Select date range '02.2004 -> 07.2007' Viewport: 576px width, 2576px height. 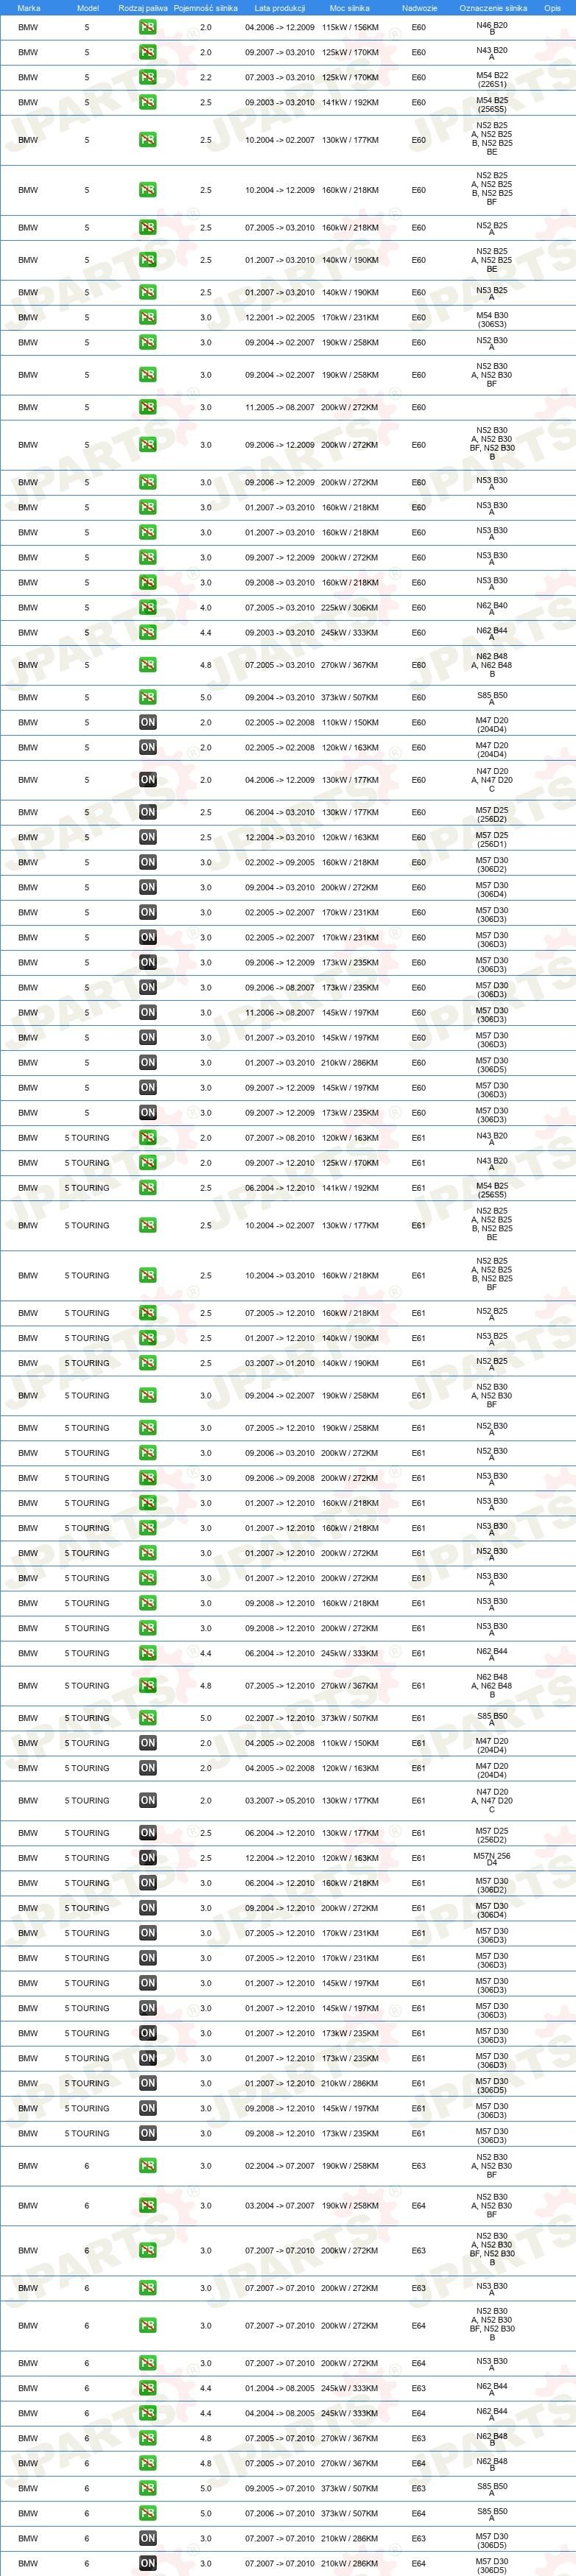point(280,2166)
